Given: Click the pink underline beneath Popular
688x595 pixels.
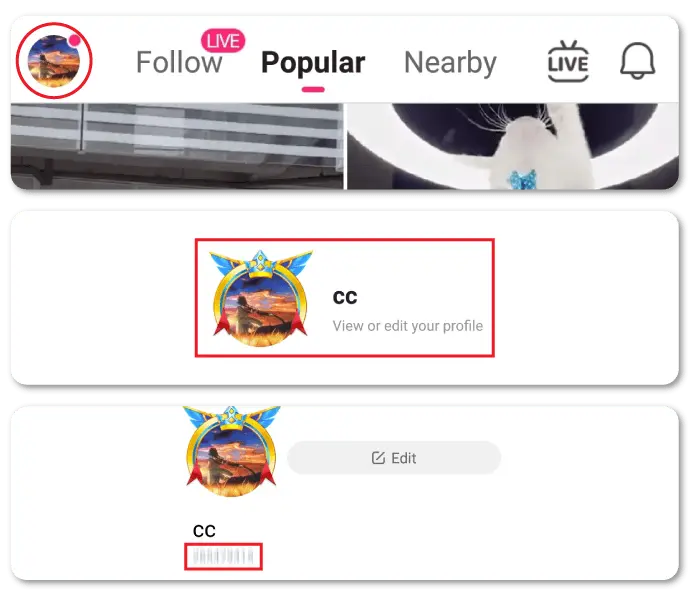Looking at the screenshot, I should (x=313, y=90).
